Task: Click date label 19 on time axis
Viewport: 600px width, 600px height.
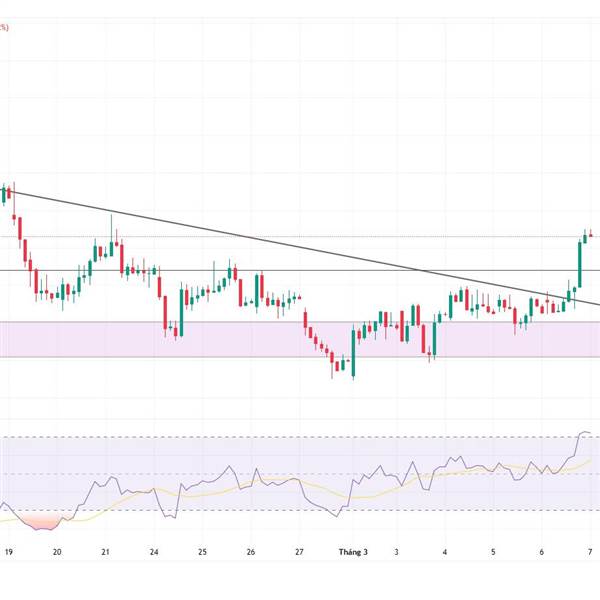Action: click(8, 551)
